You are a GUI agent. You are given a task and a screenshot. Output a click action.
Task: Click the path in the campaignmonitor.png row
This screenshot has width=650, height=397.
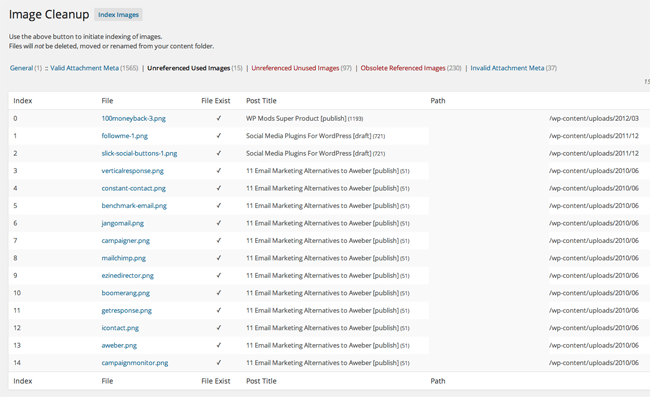[594, 363]
